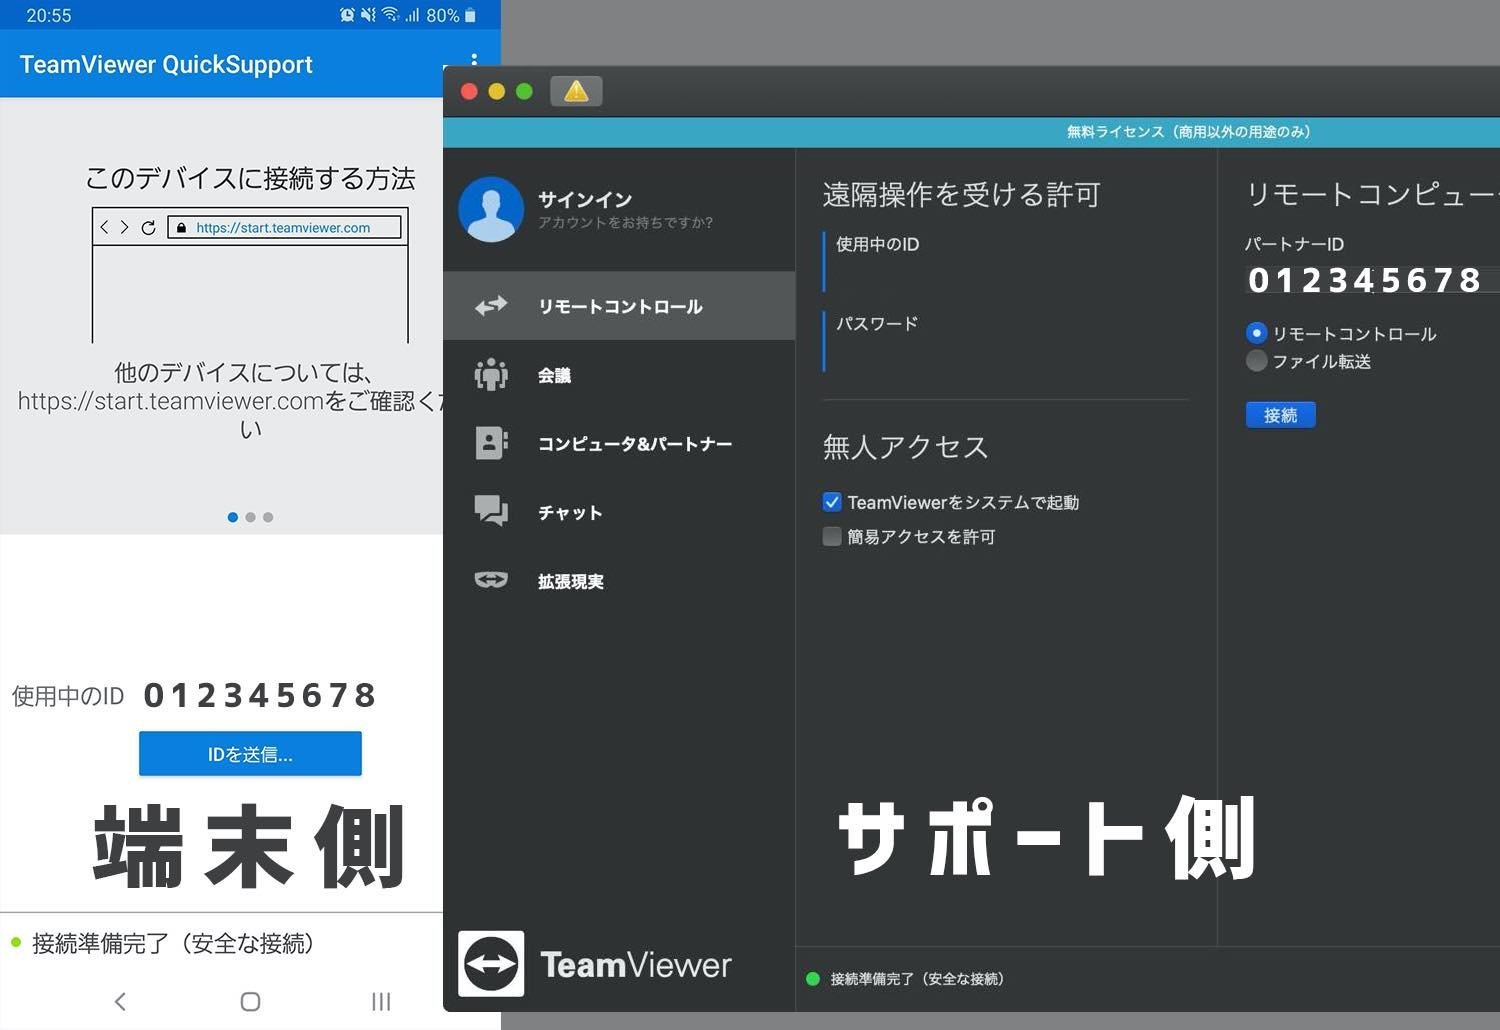Tap このデバイスに接続する方法 heading
Screen dimensions: 1500x1030
250,178
